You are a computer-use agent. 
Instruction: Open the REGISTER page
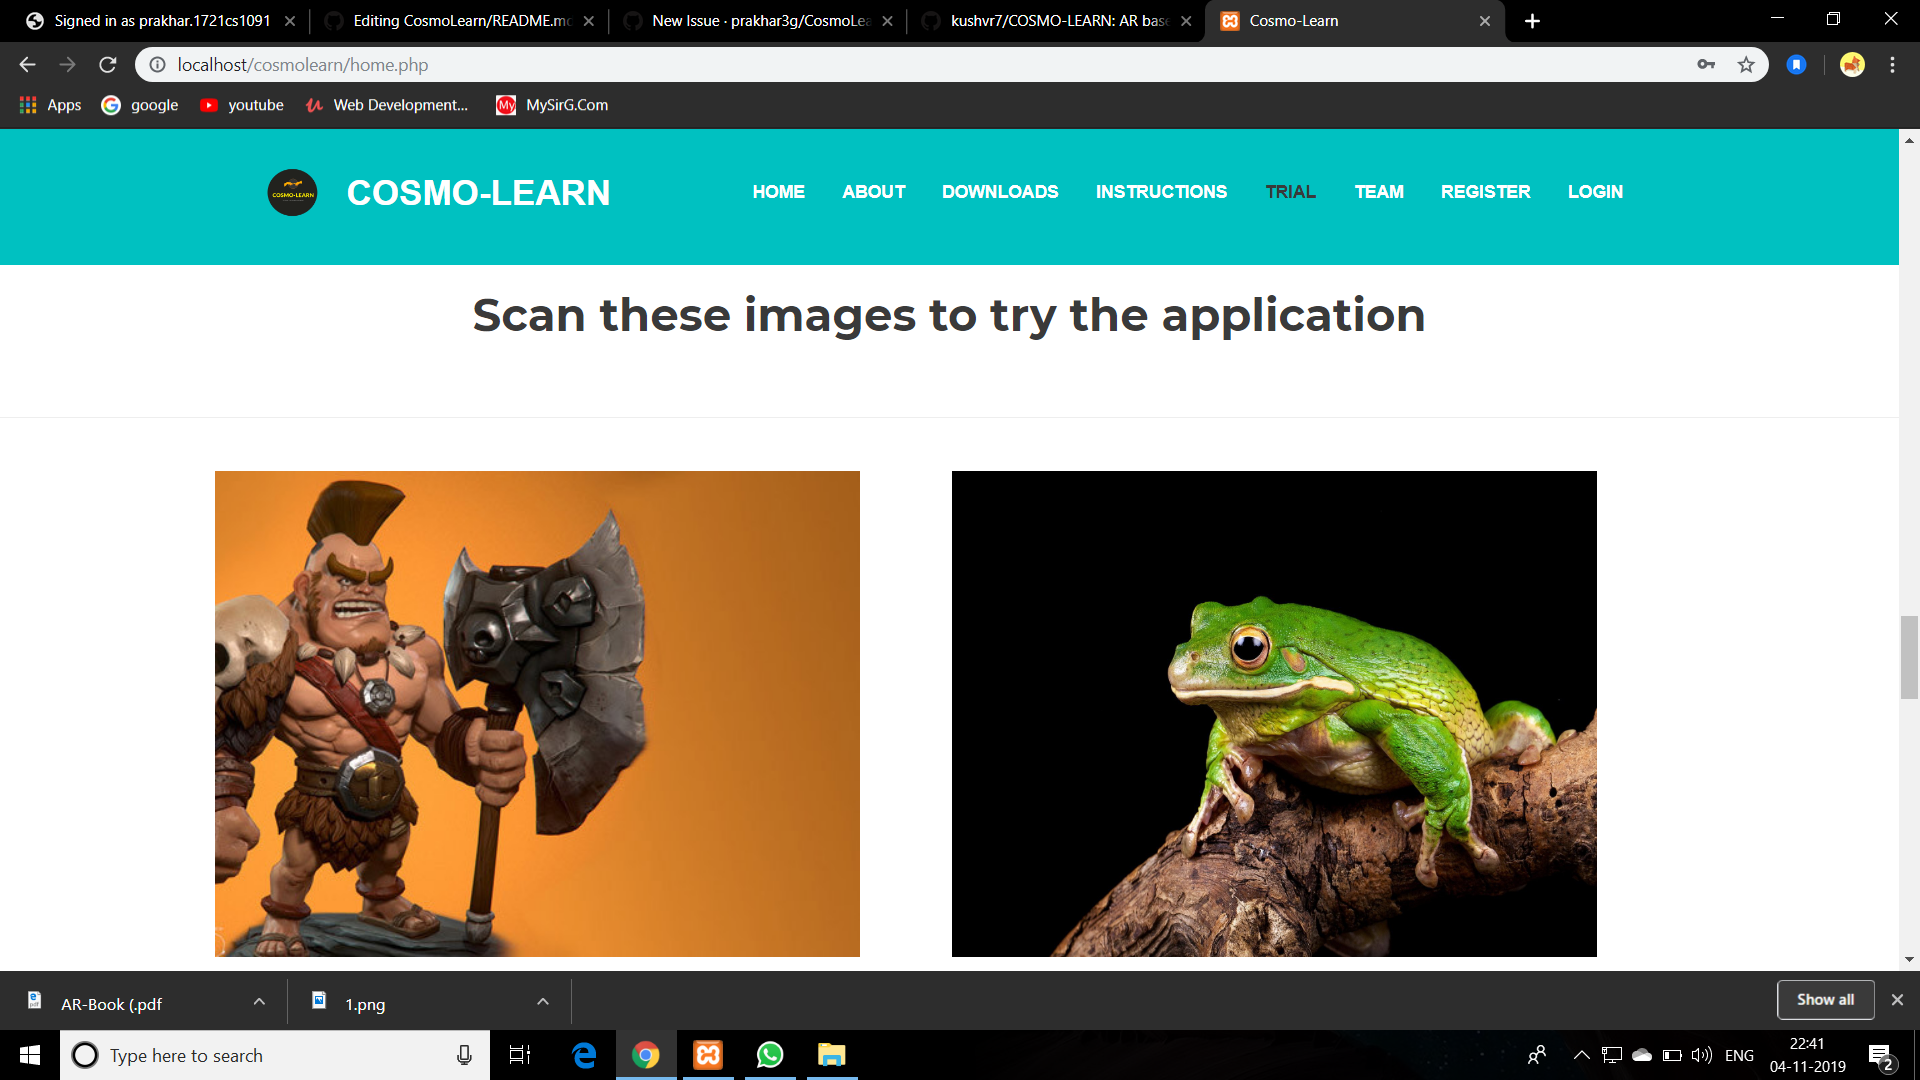point(1485,191)
